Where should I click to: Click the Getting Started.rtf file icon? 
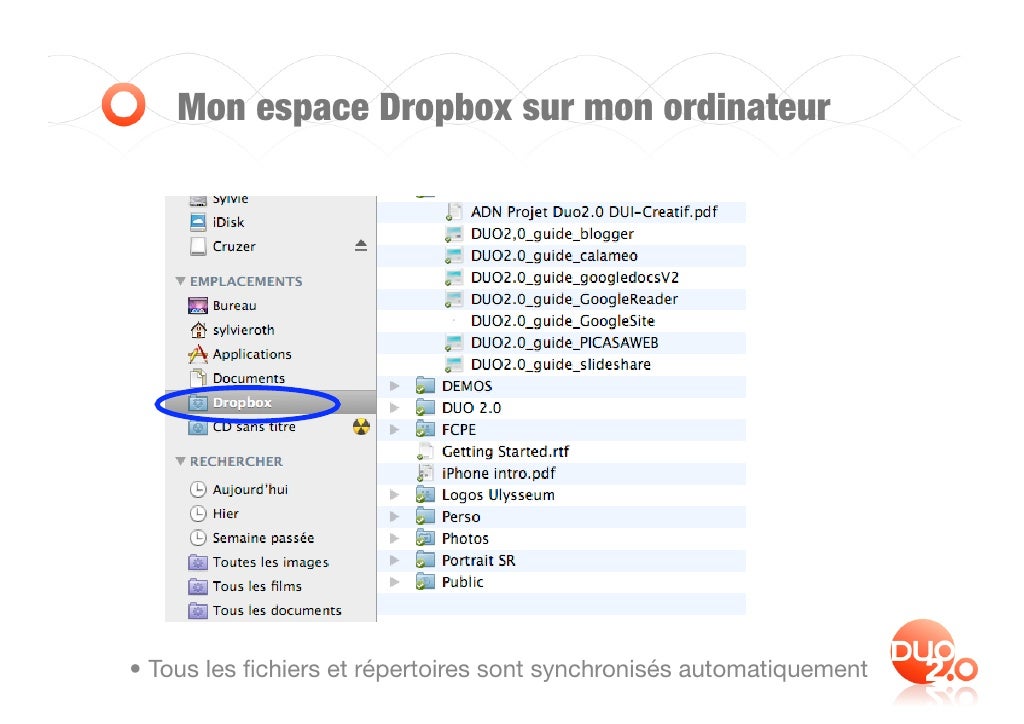(x=425, y=451)
